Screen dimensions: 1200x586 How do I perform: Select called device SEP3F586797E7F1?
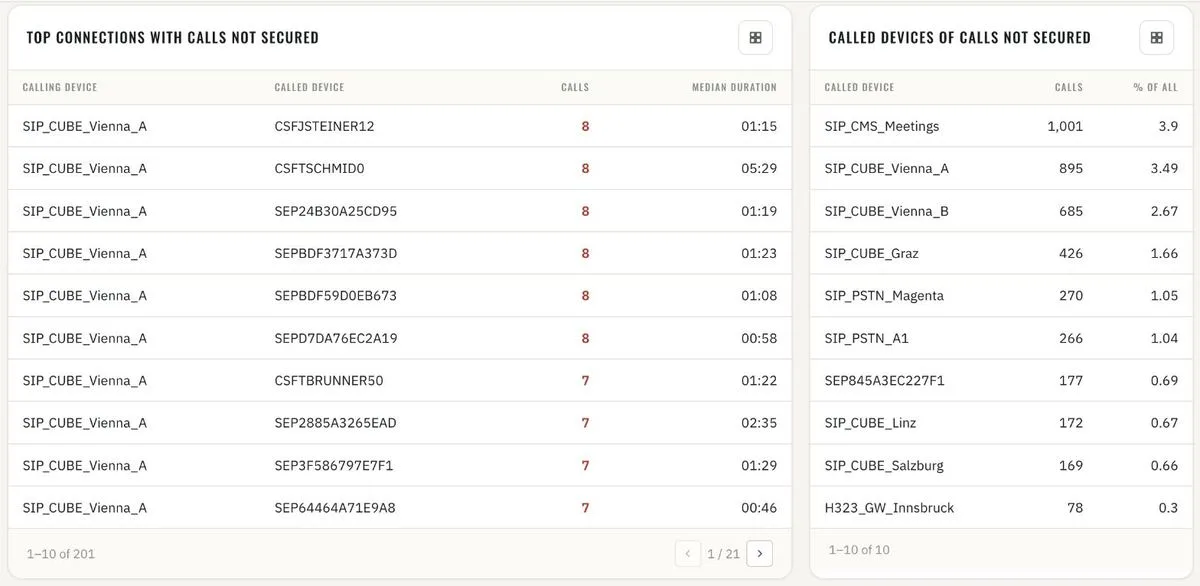[x=334, y=465]
